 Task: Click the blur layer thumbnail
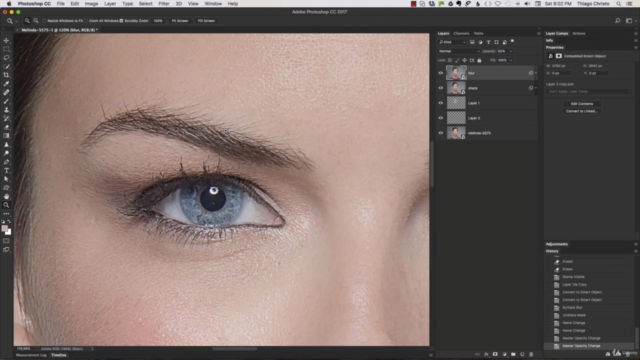click(456, 73)
